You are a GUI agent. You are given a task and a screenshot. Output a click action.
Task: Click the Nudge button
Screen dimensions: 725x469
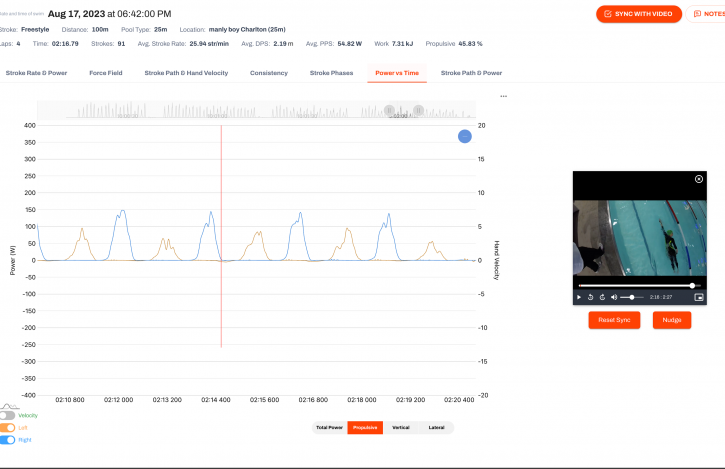(672, 320)
